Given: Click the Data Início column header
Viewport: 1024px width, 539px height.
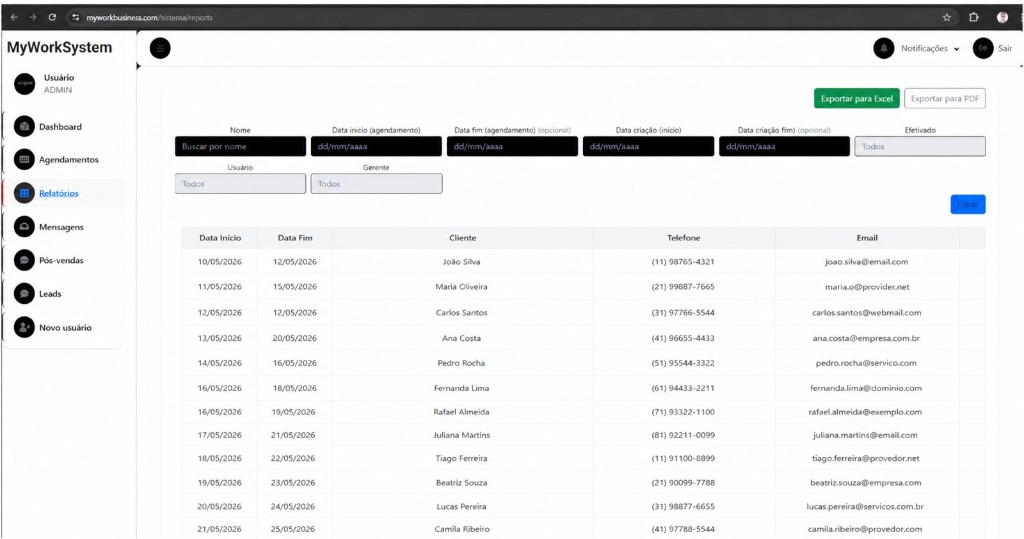Looking at the screenshot, I should (x=220, y=238).
